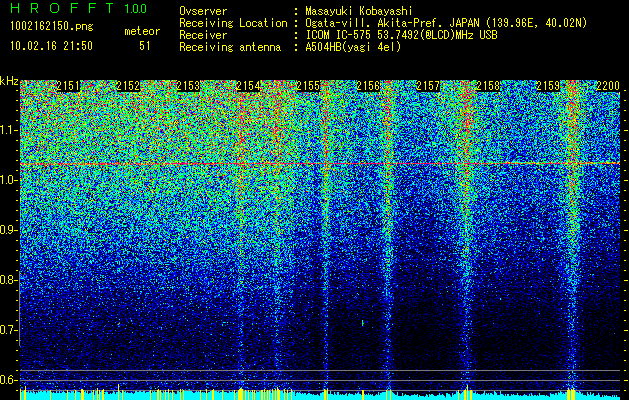
Task: Click the 'meteor' label
Action: click(142, 31)
